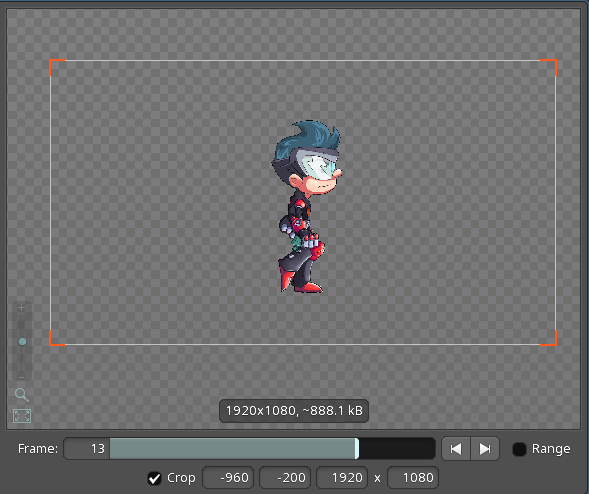Go to previous frame button
589x494 pixels.
click(x=456, y=449)
